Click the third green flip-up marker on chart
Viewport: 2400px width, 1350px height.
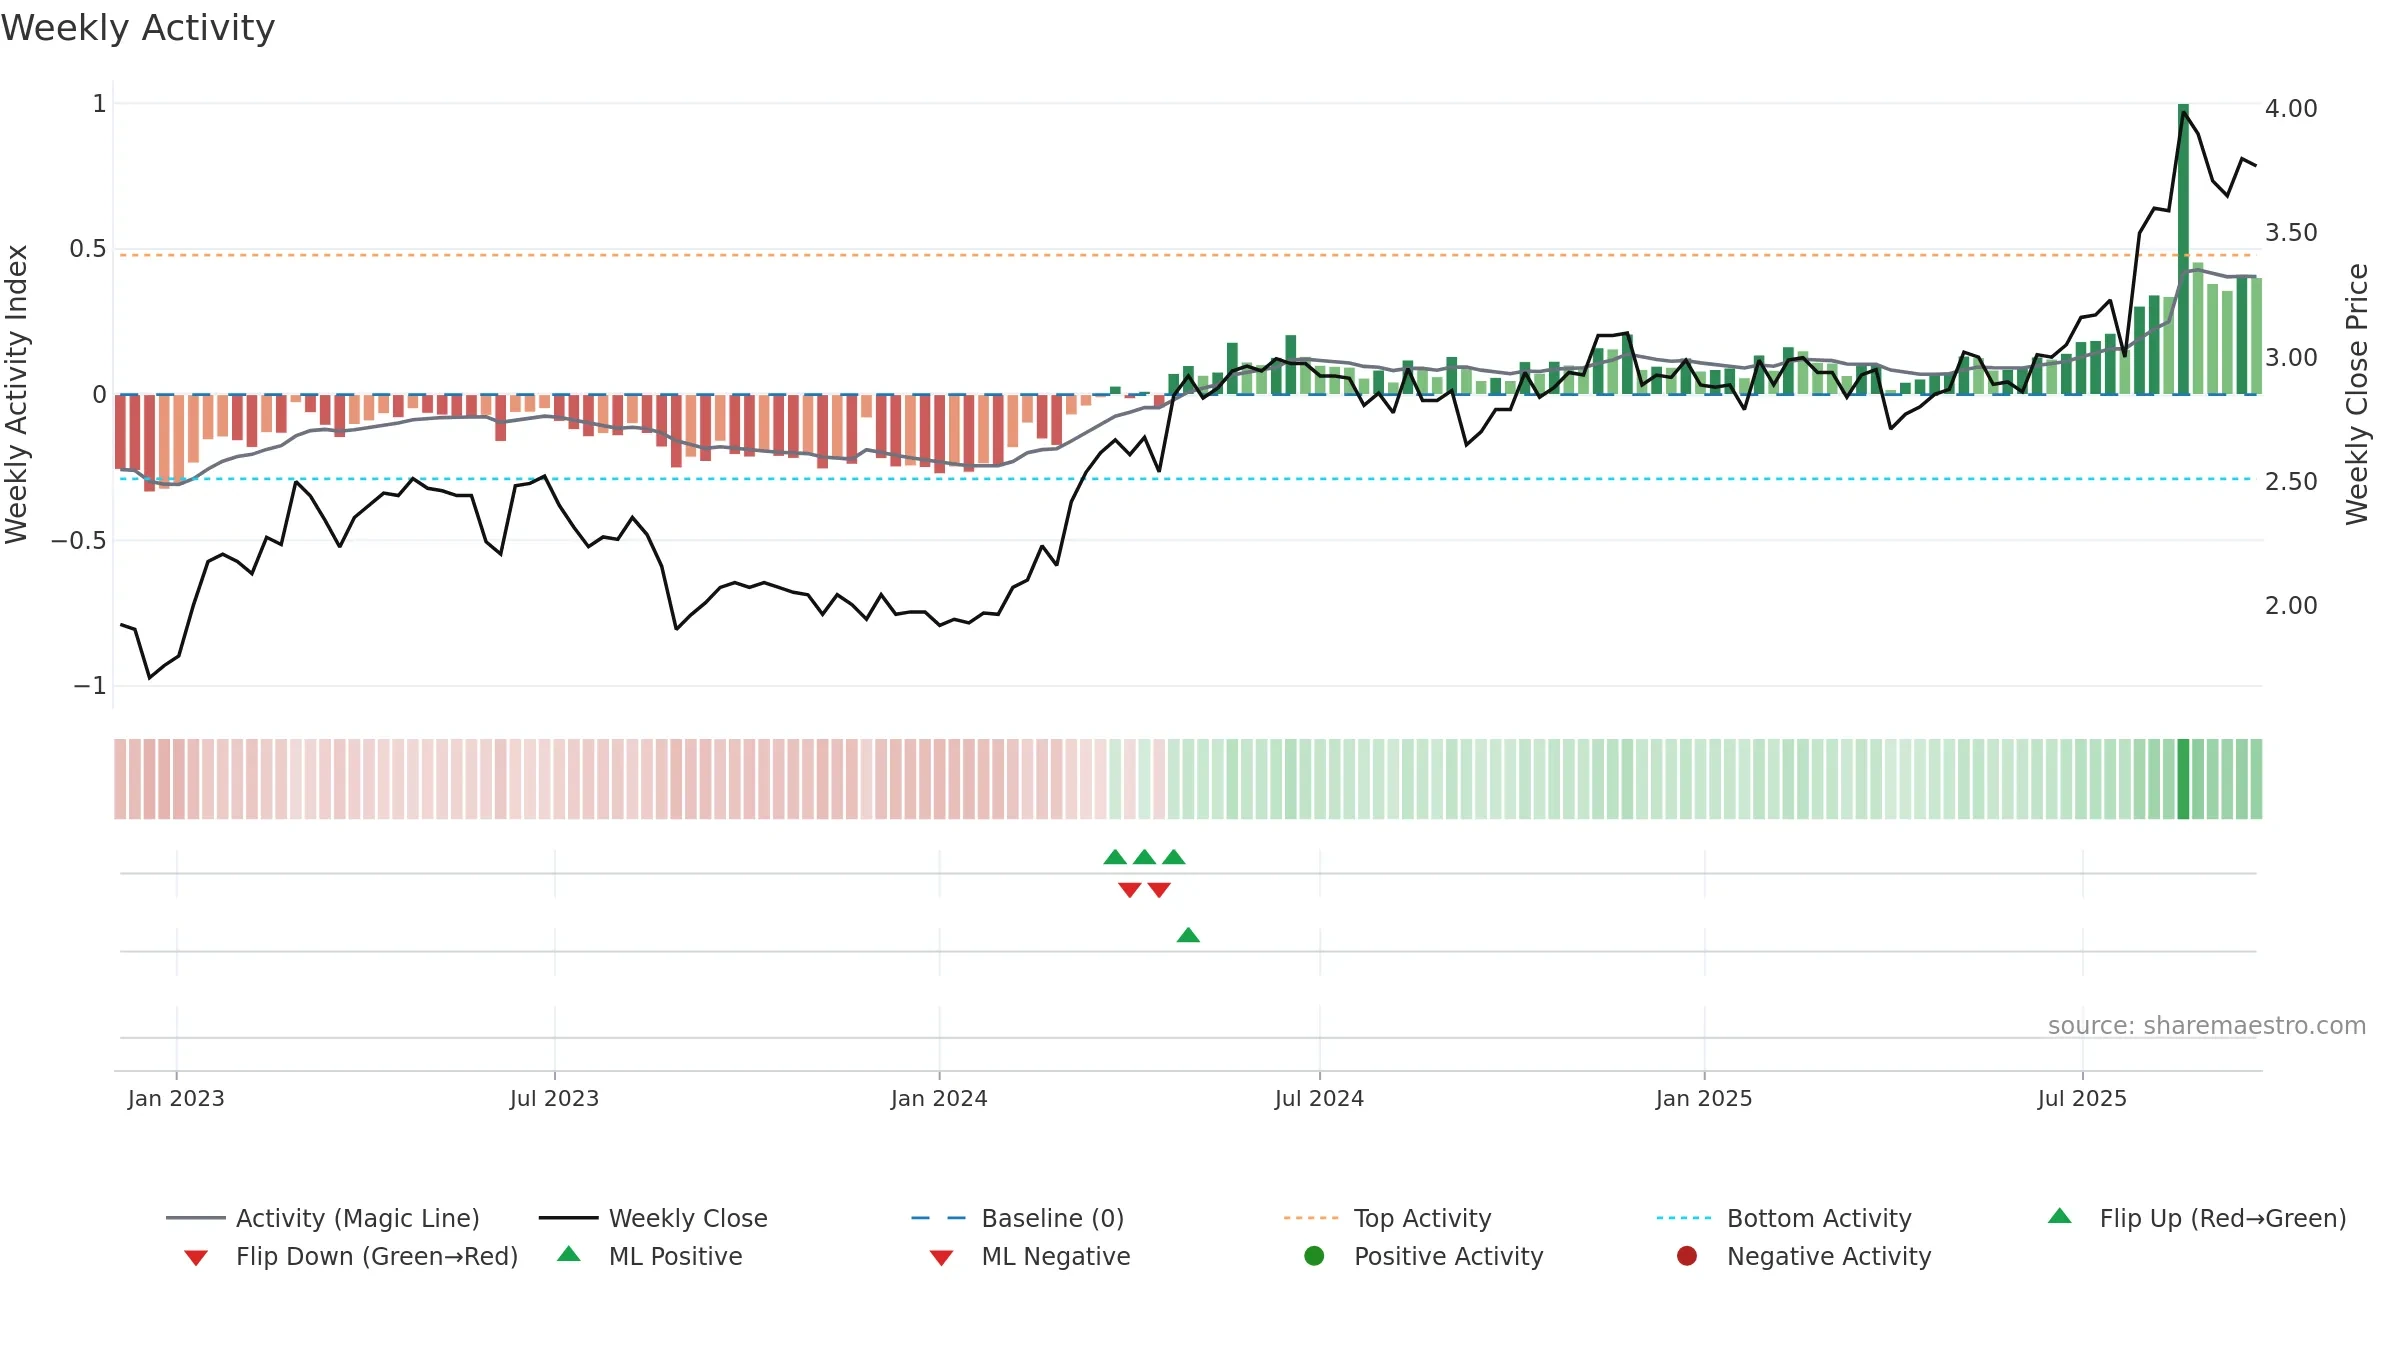pyautogui.click(x=1174, y=857)
